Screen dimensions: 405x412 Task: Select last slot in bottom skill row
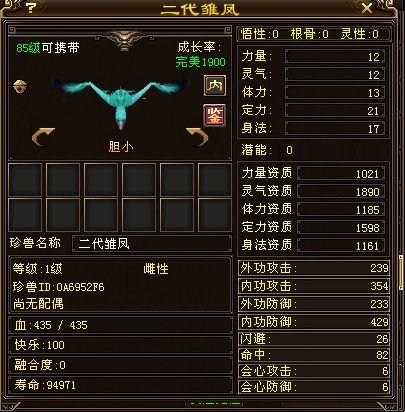pyautogui.click(x=215, y=214)
